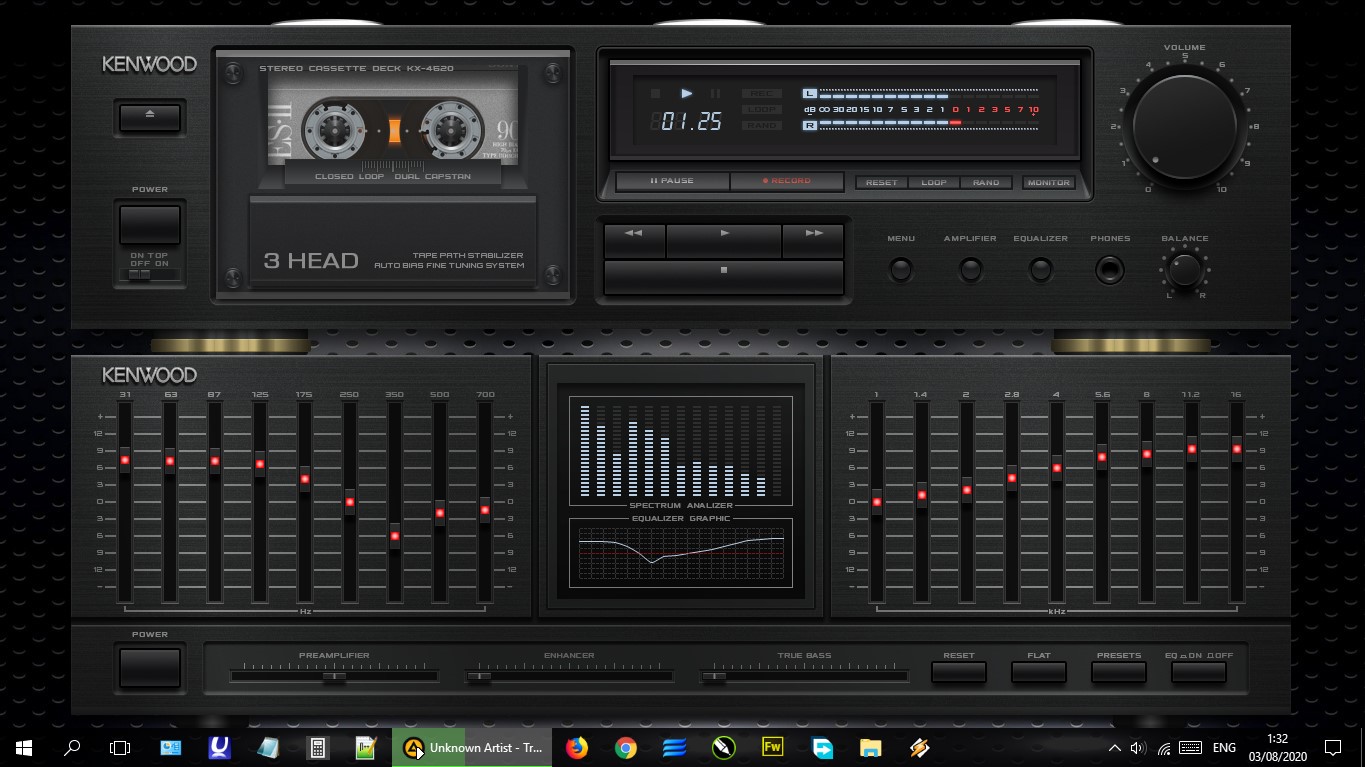Click the 250 Hz band slider knob
Viewport: 1365px width, 767px height.
(x=350, y=503)
